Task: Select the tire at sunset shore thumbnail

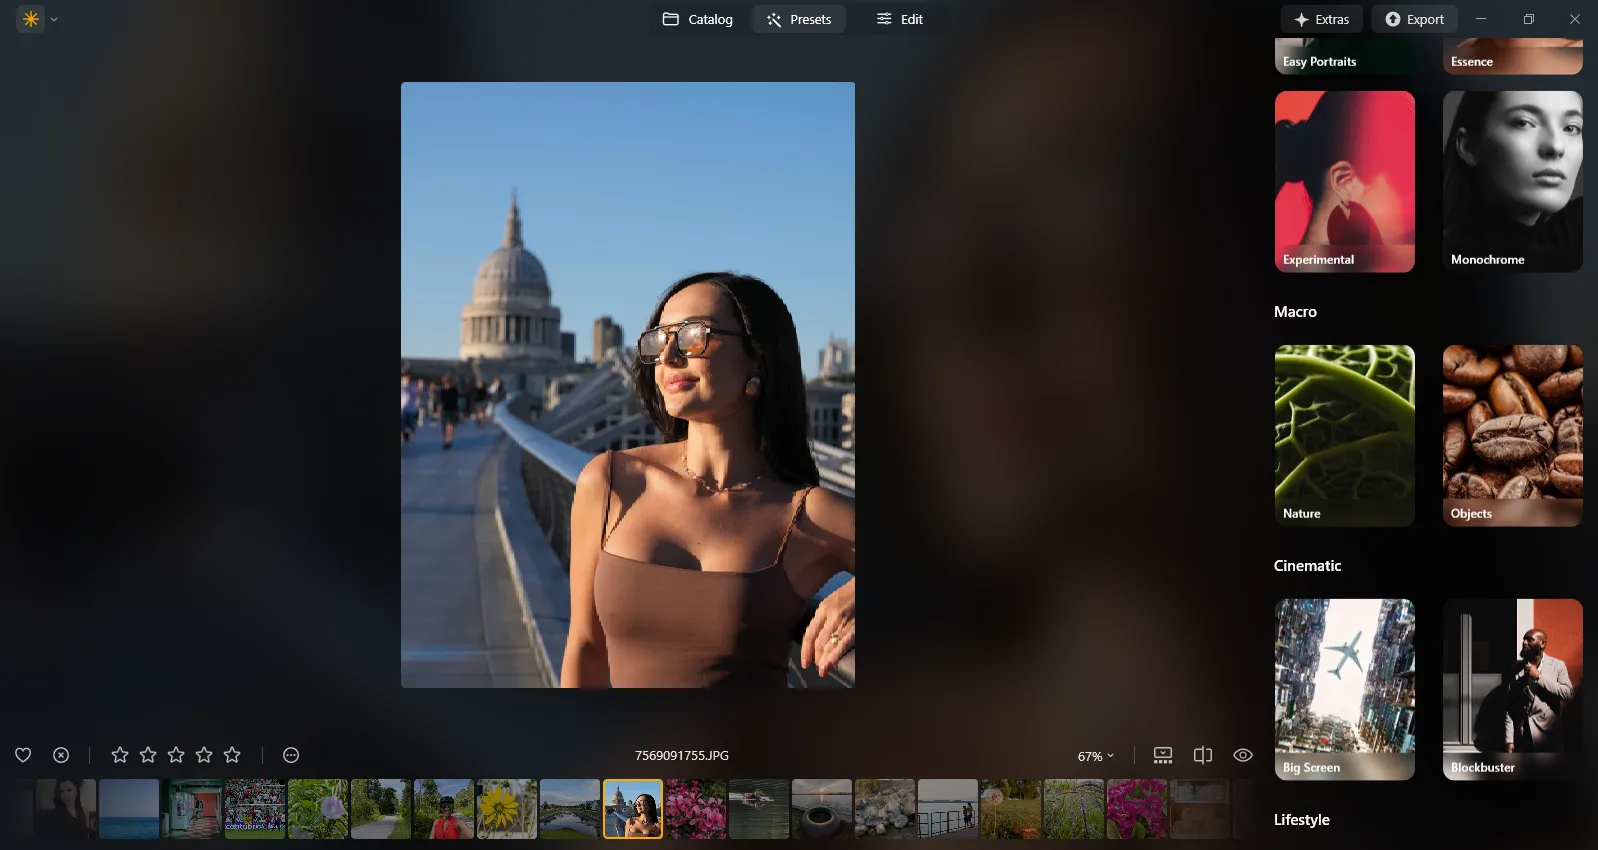Action: click(822, 809)
